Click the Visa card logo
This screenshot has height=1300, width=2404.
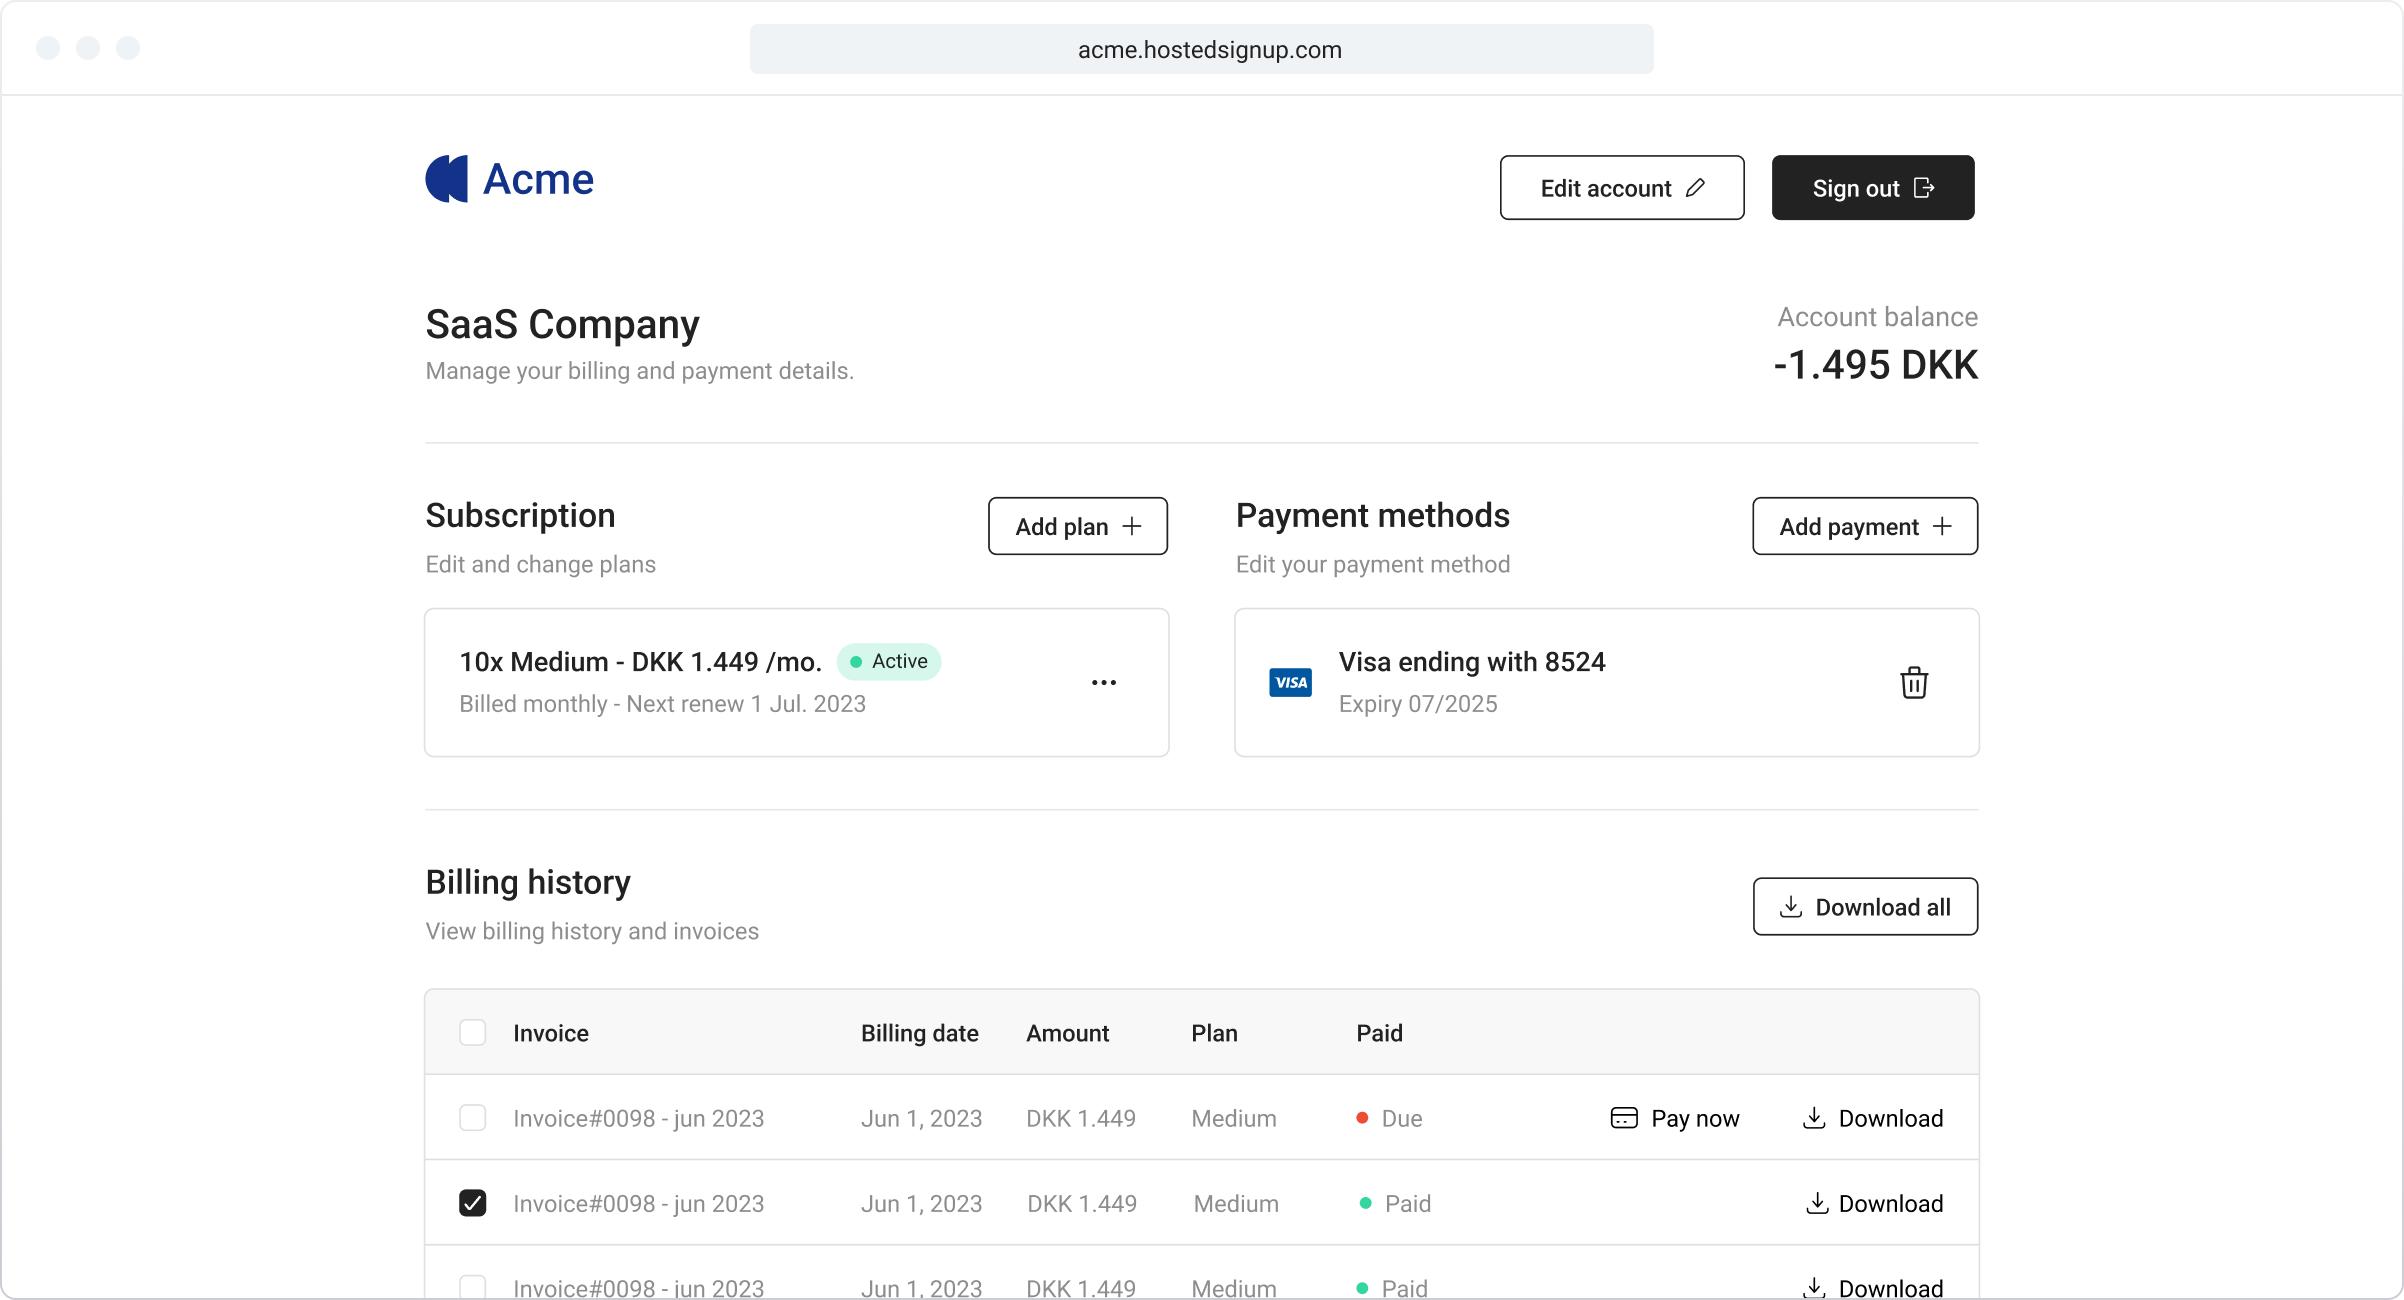click(1290, 682)
